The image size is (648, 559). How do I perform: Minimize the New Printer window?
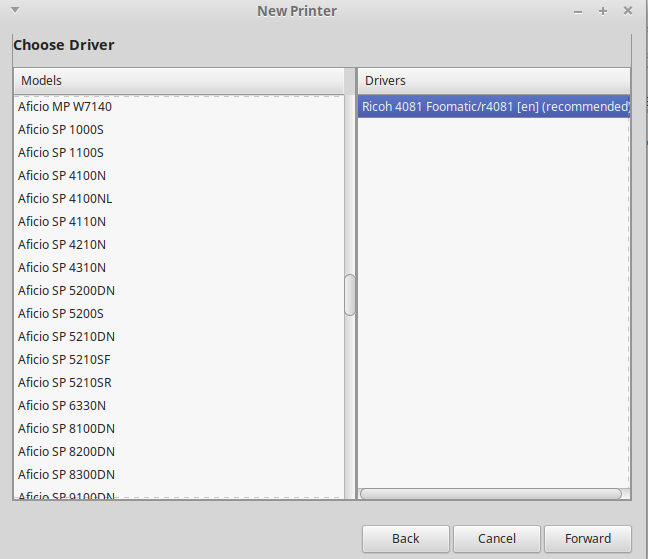click(578, 12)
